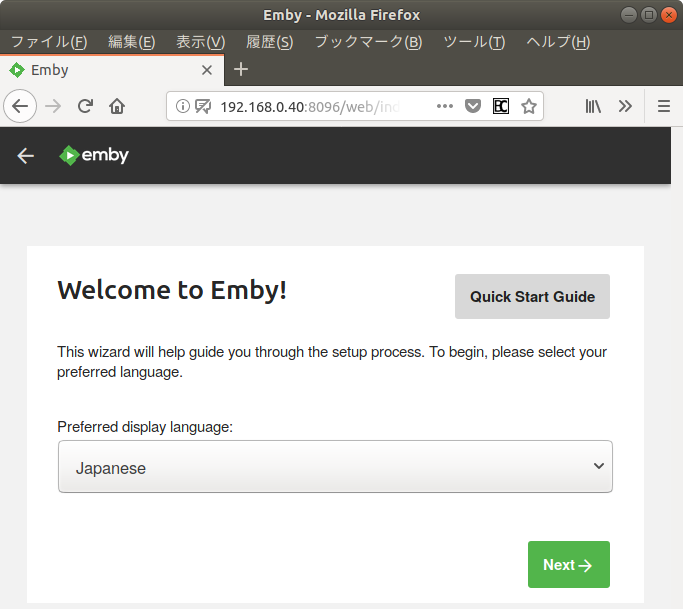This screenshot has width=683, height=609.
Task: Open the Firefox hamburger menu
Action: [664, 106]
